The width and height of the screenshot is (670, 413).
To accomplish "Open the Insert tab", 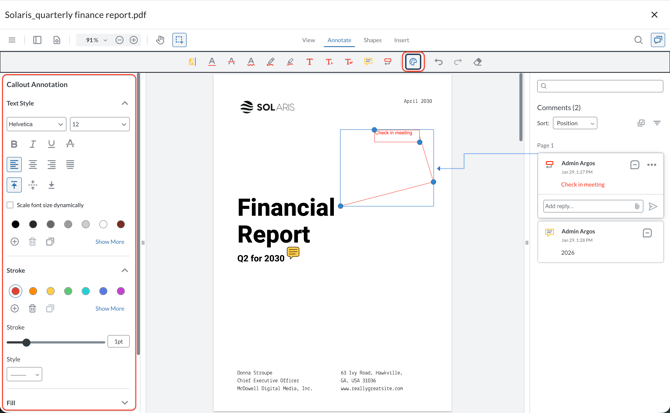I will click(401, 40).
